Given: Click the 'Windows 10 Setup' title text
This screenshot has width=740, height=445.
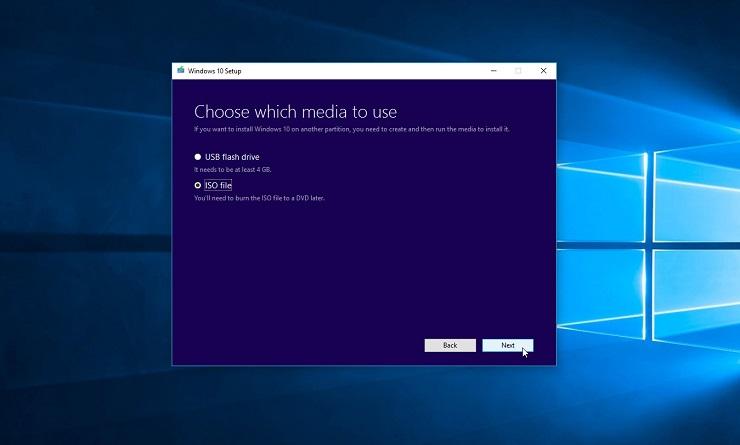Looking at the screenshot, I should (214, 71).
